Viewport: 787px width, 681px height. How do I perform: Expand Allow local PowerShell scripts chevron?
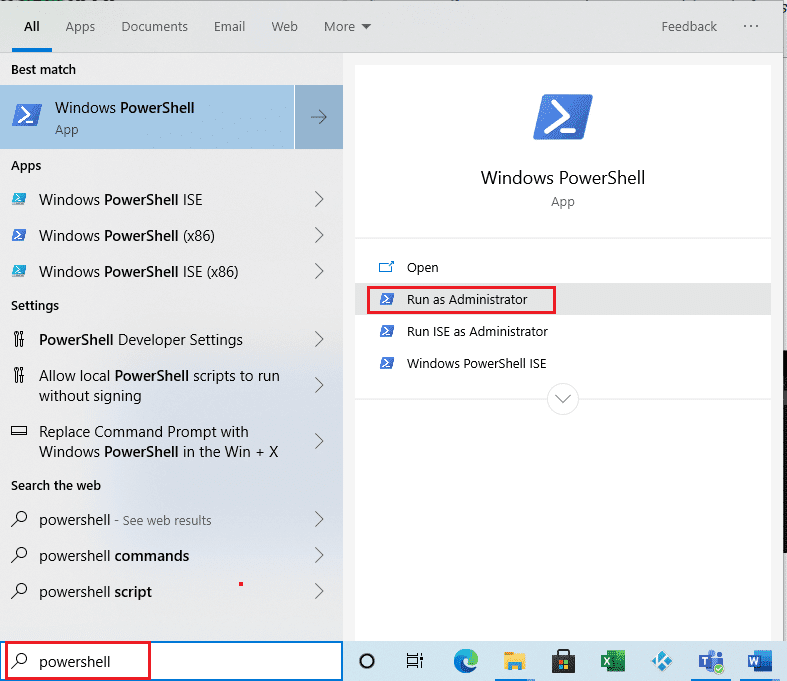pyautogui.click(x=319, y=385)
